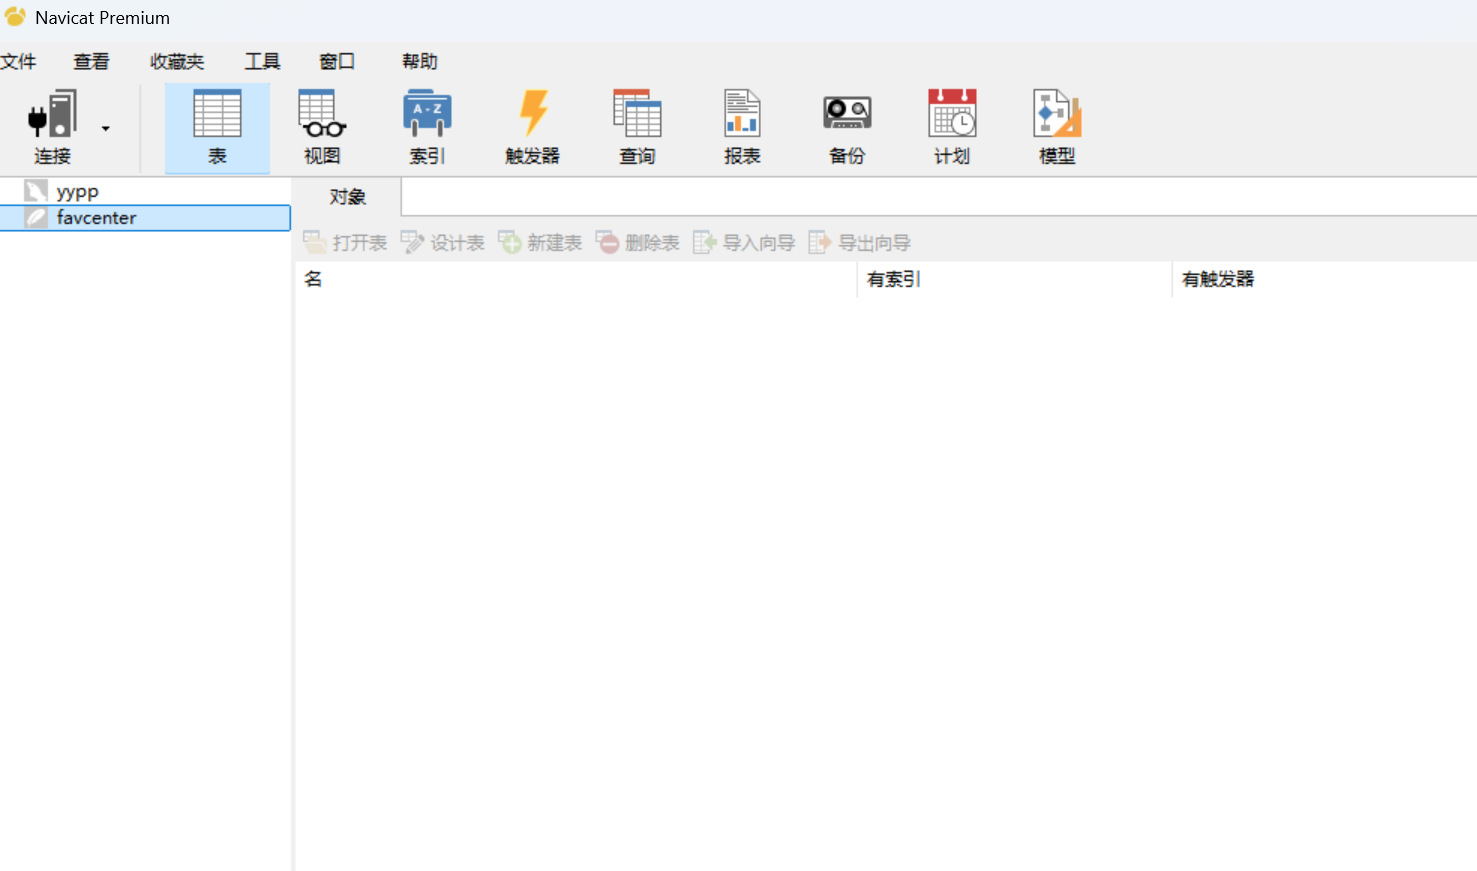Select the favcenter connection
This screenshot has width=1477, height=871.
point(96,218)
